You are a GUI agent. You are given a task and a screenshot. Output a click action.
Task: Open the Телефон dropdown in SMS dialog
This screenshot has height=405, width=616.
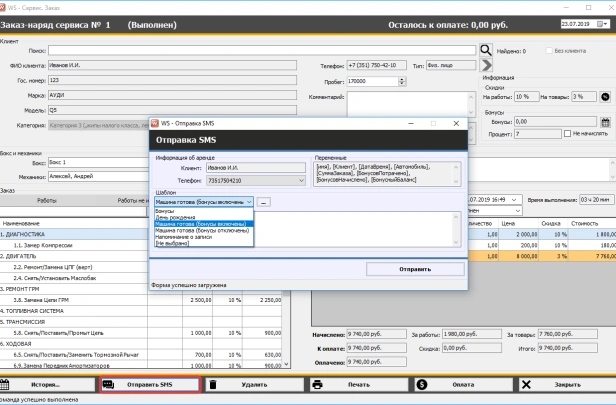pos(302,180)
